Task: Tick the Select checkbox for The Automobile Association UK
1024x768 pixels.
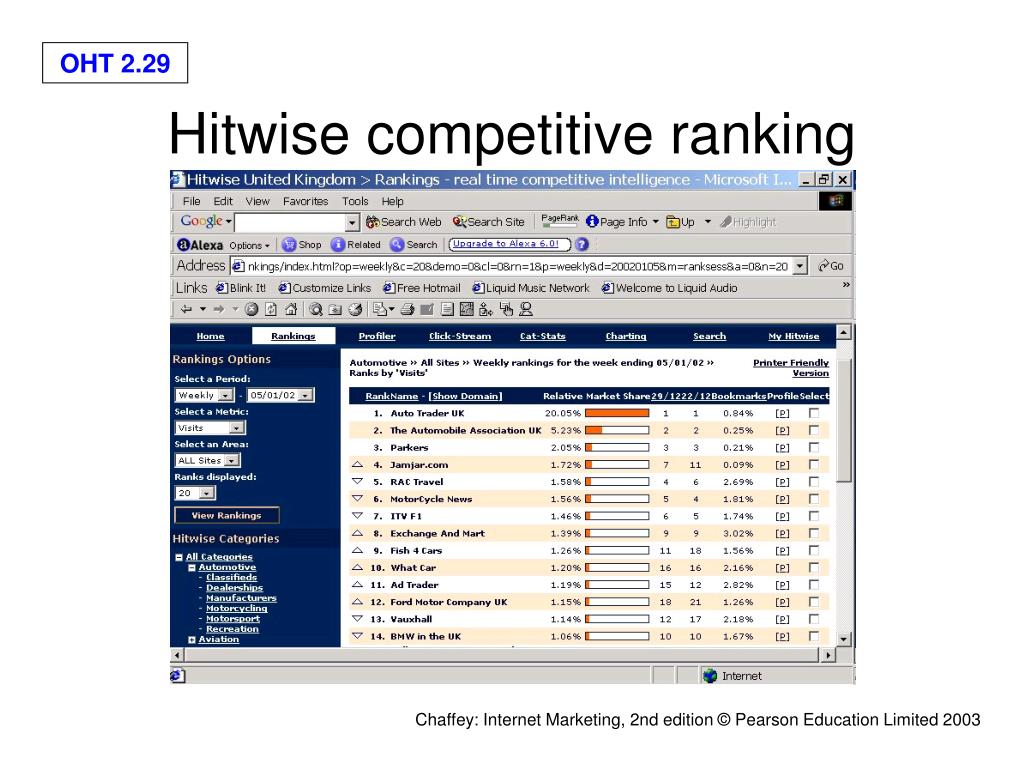Action: click(x=814, y=430)
